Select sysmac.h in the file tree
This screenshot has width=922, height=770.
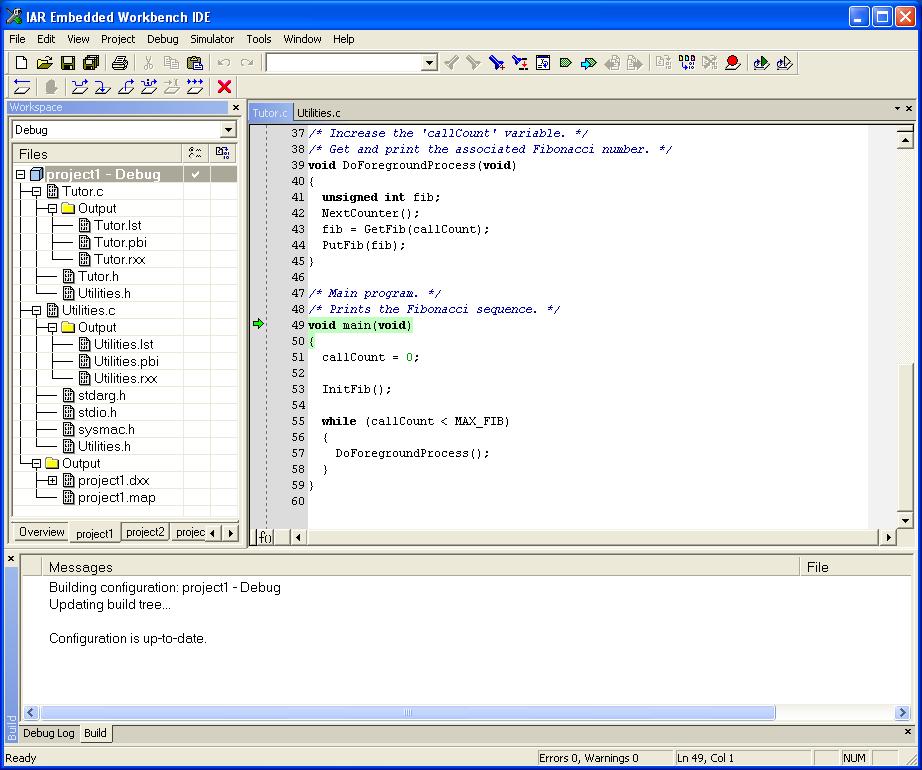(106, 430)
